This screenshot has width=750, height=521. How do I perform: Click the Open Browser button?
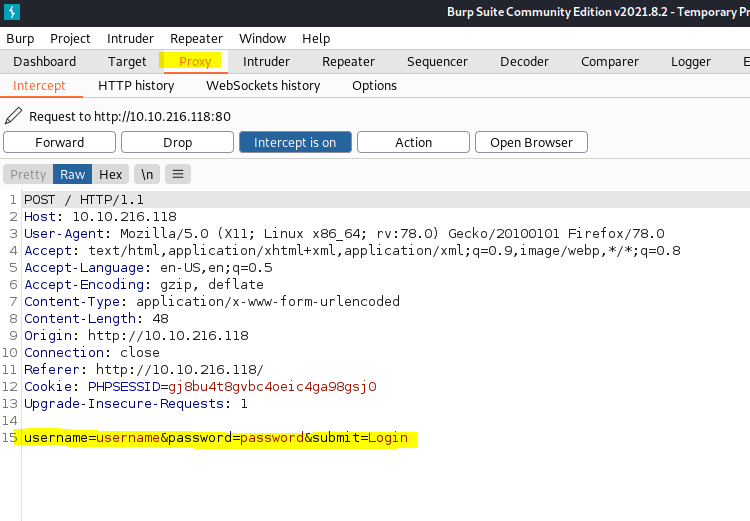point(531,142)
